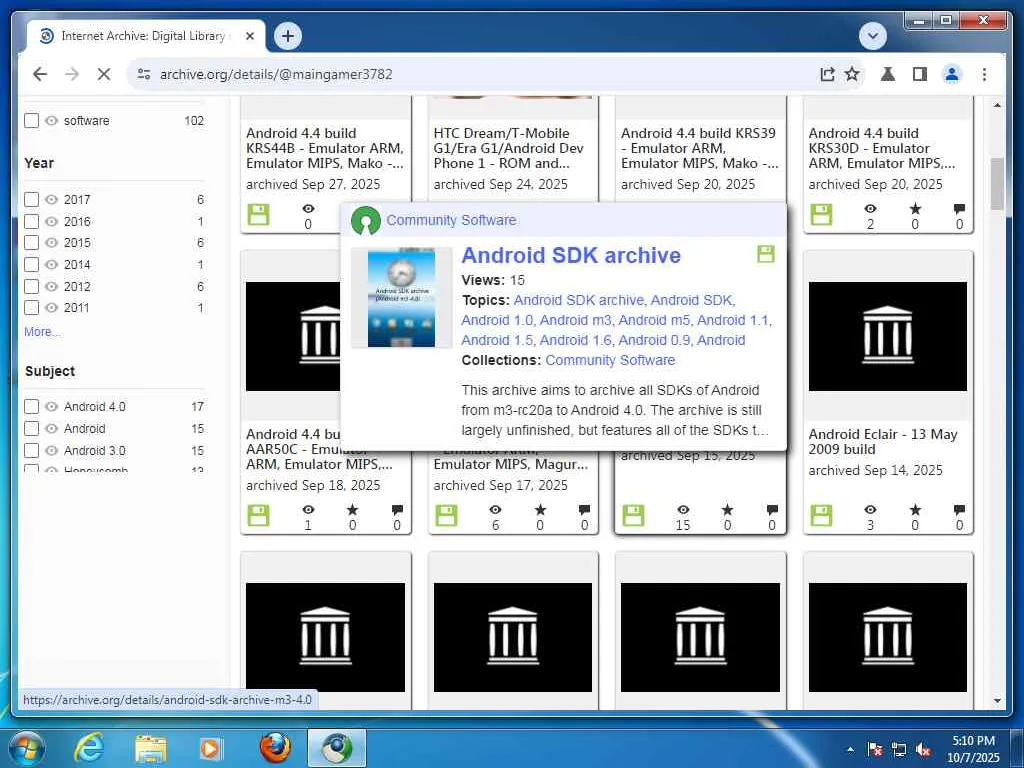
Task: Toggle the eye icon beside the Android subject
Action: (52, 428)
